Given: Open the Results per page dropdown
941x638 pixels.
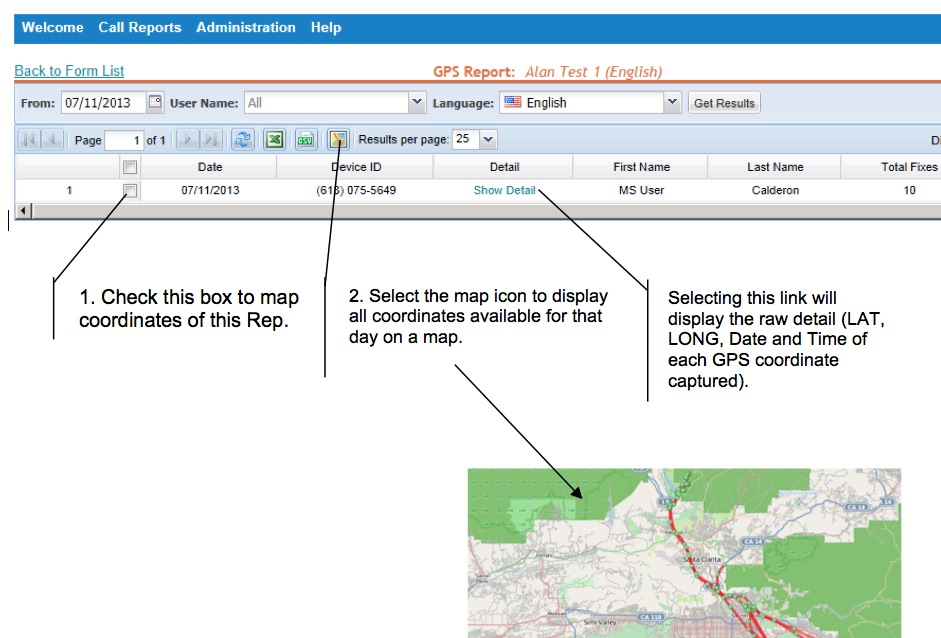Looking at the screenshot, I should 488,140.
